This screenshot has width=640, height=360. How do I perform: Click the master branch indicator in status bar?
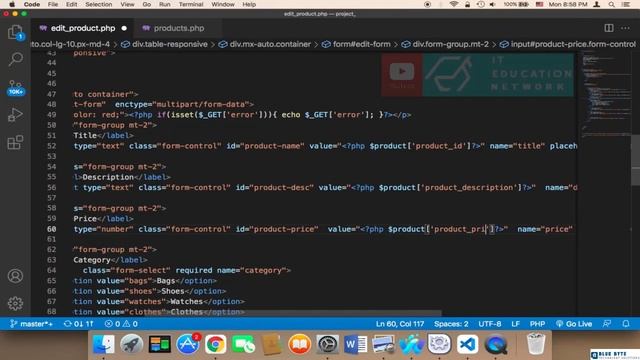coord(31,324)
